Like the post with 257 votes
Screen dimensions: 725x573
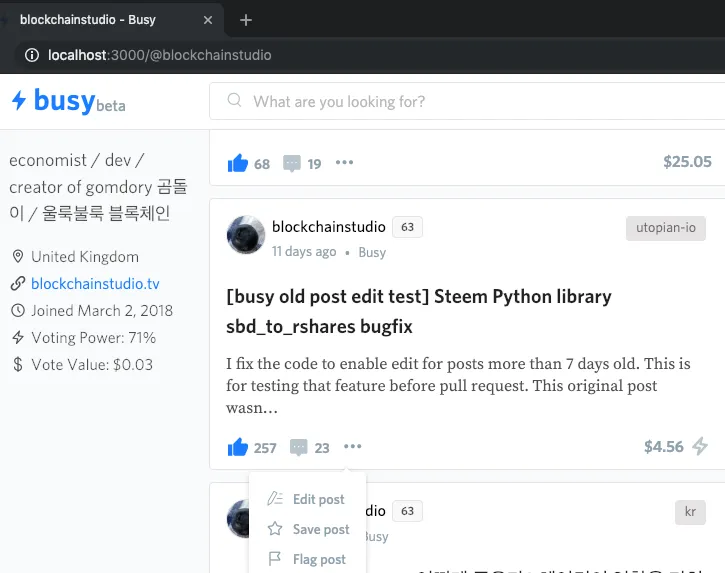238,447
